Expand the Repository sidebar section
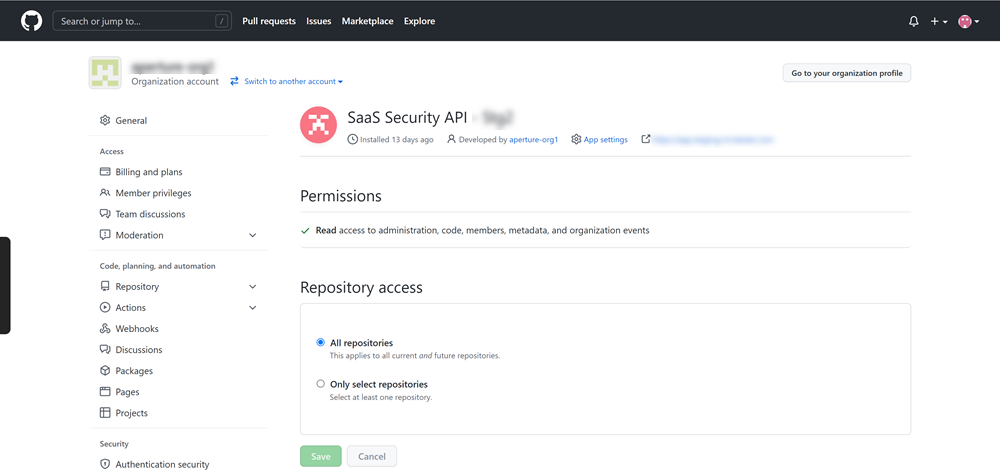 click(252, 287)
